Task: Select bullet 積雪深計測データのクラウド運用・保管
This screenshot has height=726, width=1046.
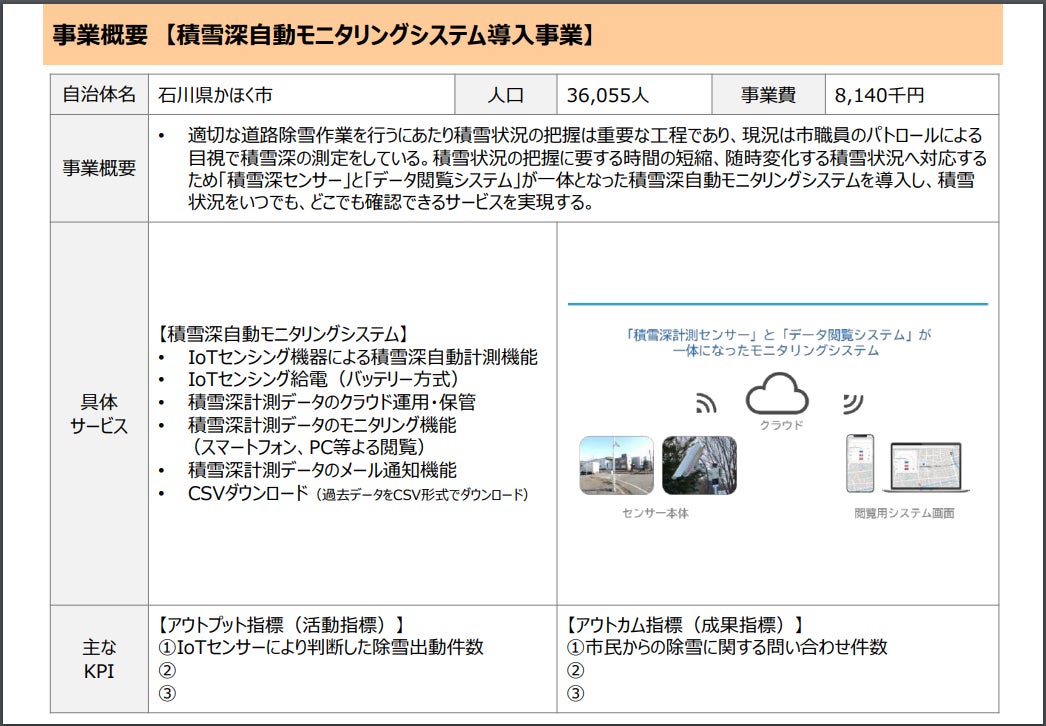Action: point(332,402)
